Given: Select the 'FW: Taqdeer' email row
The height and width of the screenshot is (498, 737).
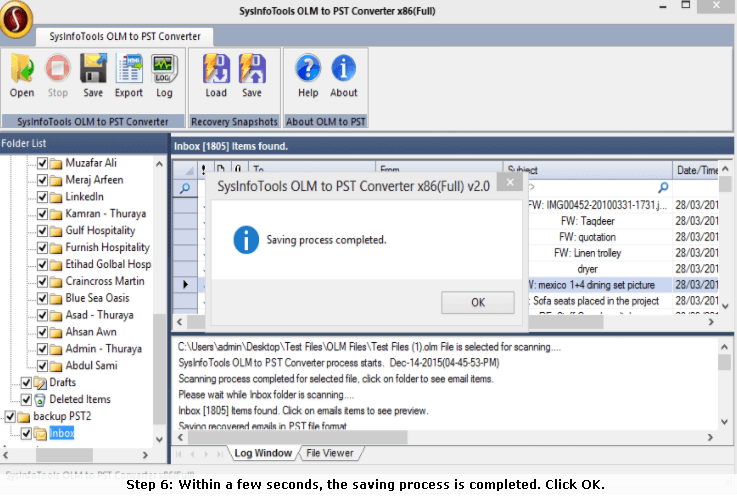Looking at the screenshot, I should [588, 221].
